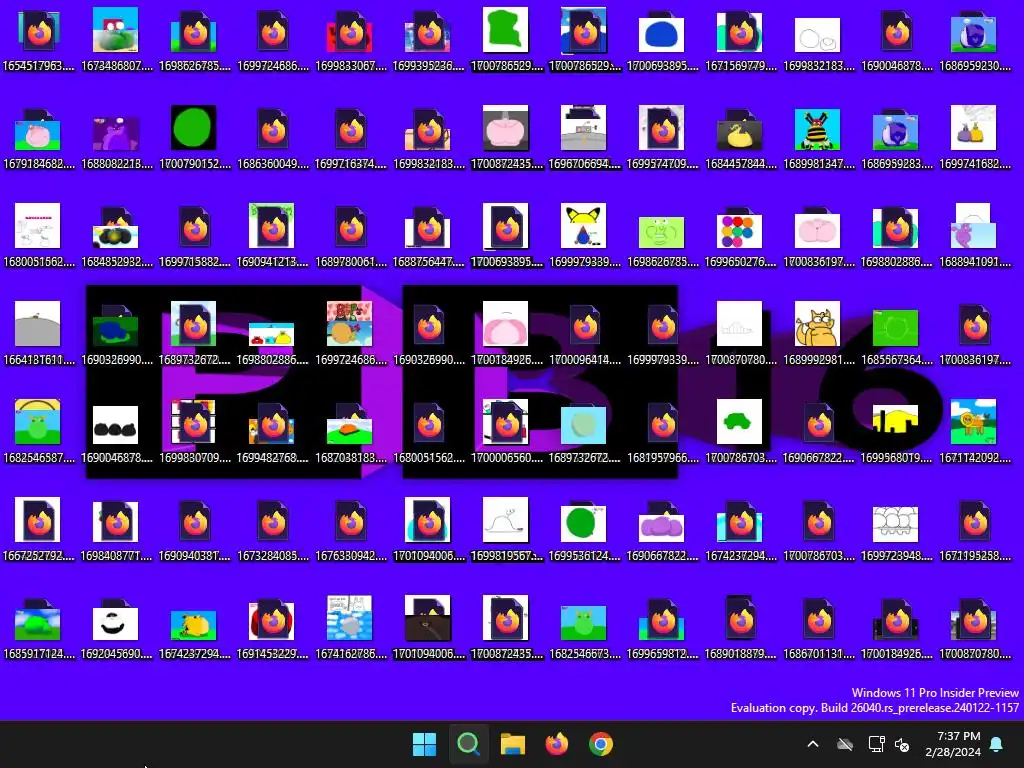
Task: Launch File Explorer from the taskbar
Action: tap(513, 744)
